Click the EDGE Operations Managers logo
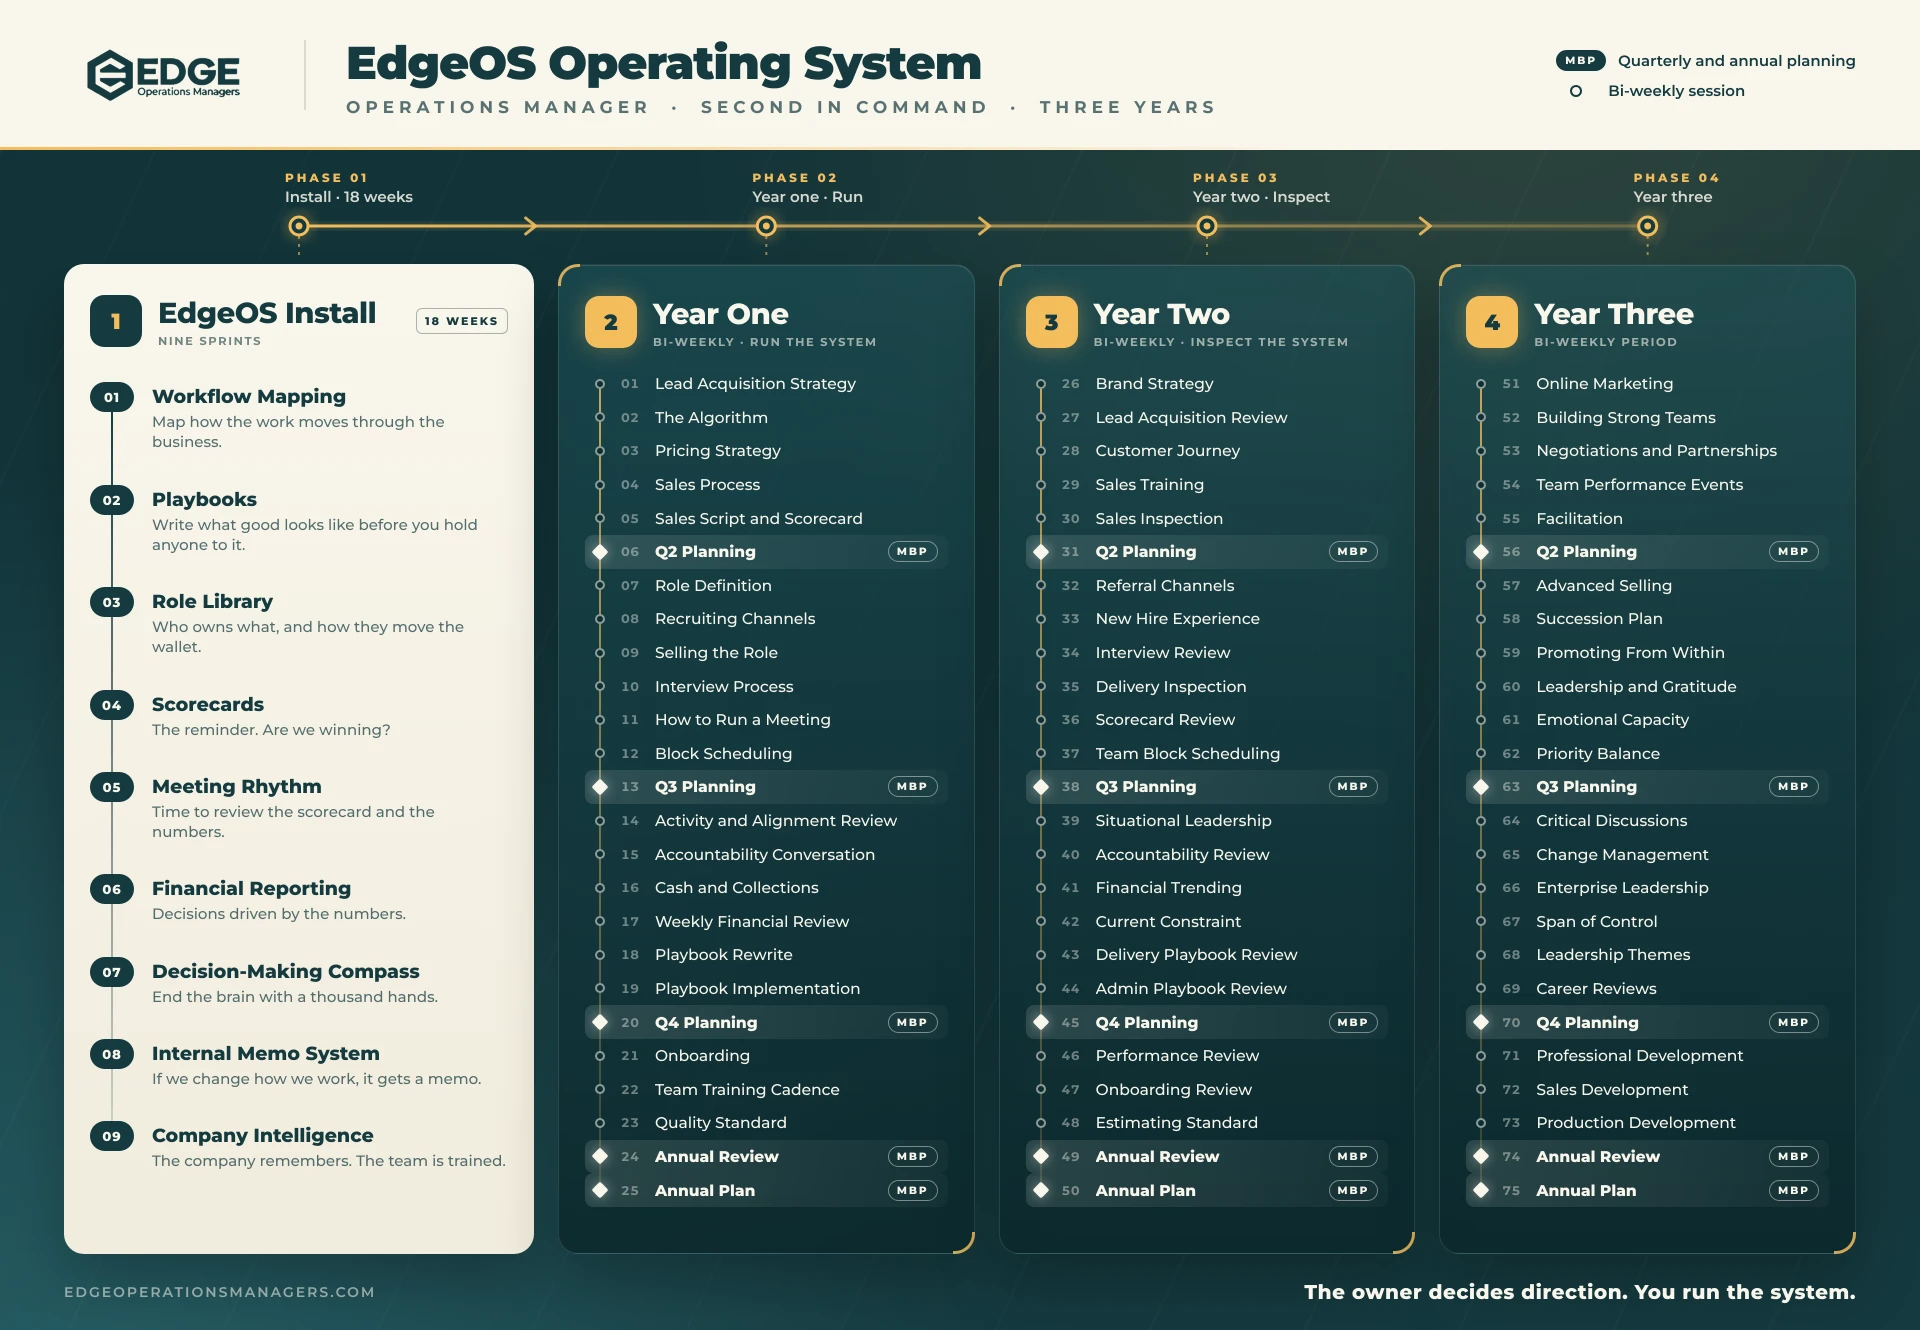This screenshot has width=1920, height=1330. (x=163, y=75)
